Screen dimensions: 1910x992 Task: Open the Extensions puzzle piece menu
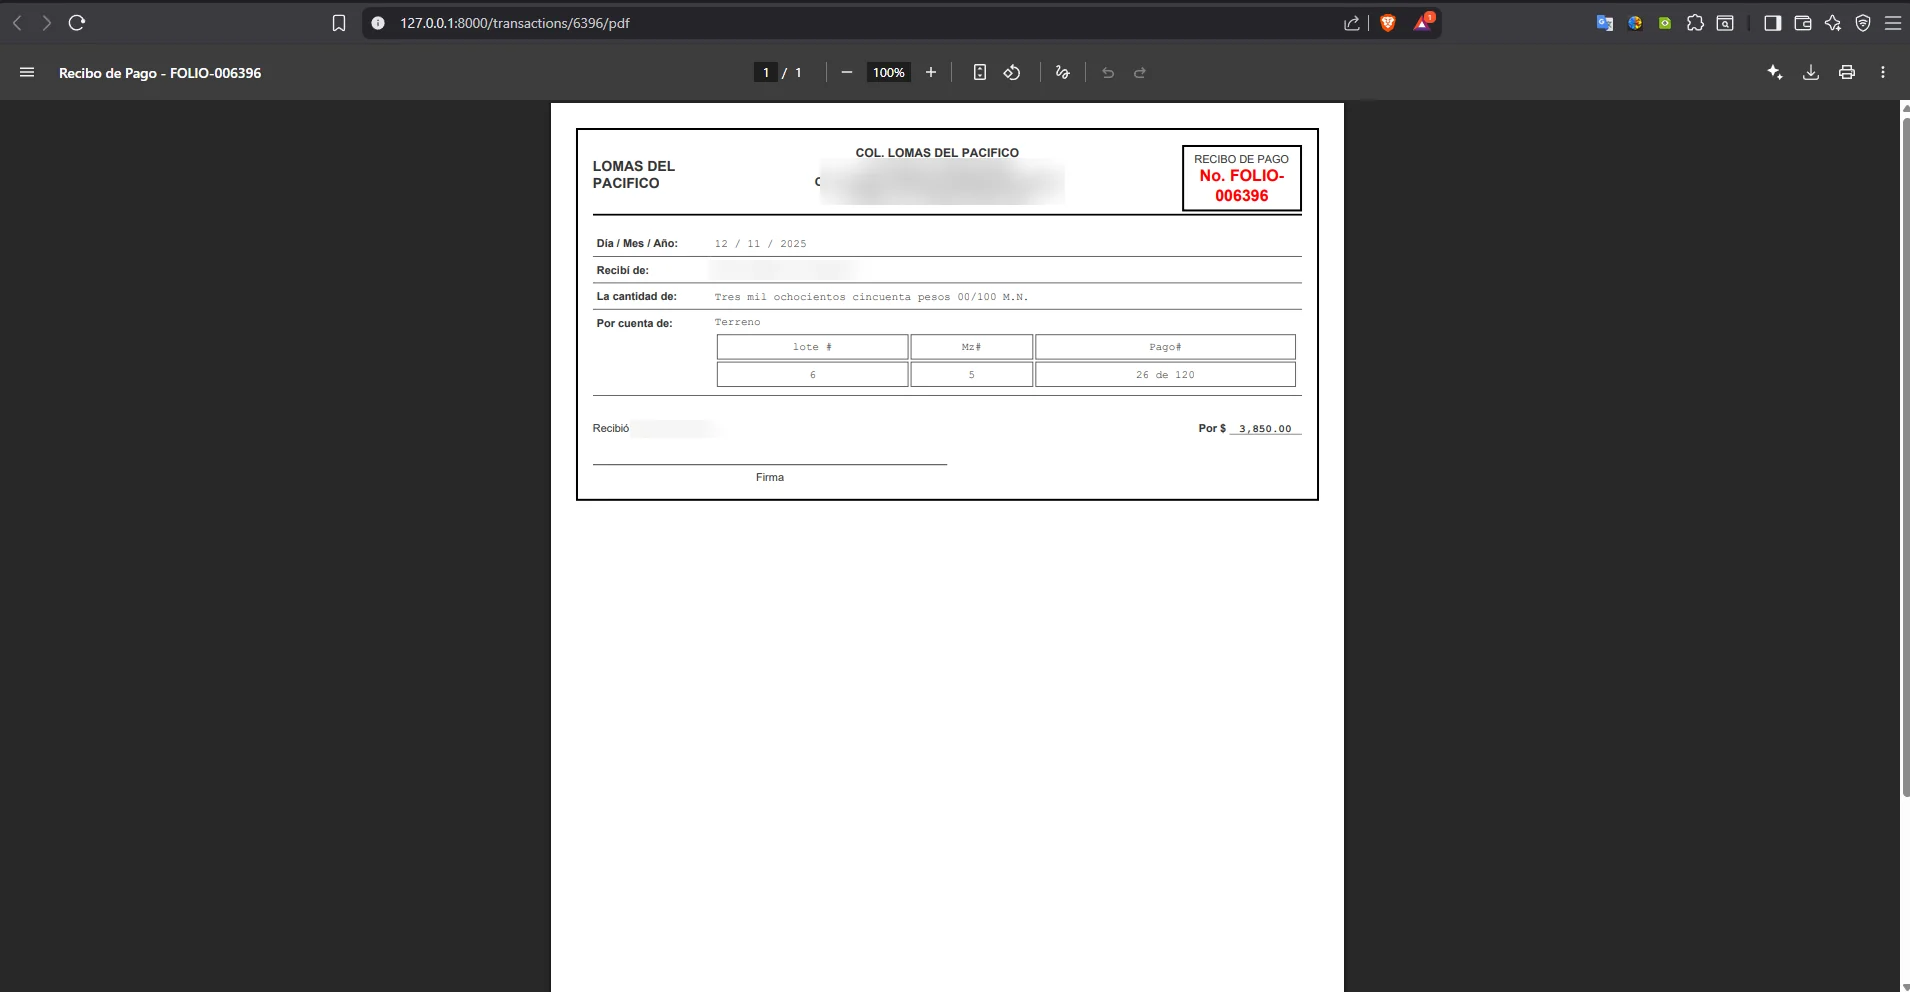coord(1695,23)
